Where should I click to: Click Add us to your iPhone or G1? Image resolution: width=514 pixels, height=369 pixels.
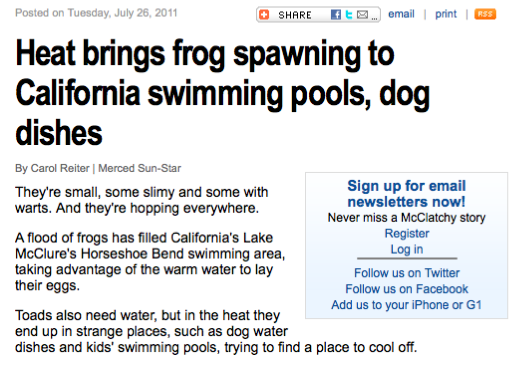(406, 305)
